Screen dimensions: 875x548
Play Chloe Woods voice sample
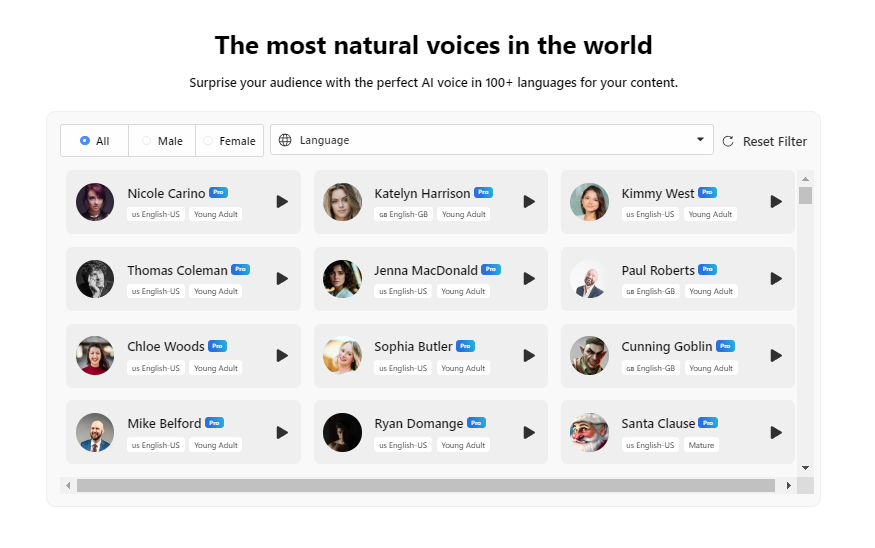point(282,355)
